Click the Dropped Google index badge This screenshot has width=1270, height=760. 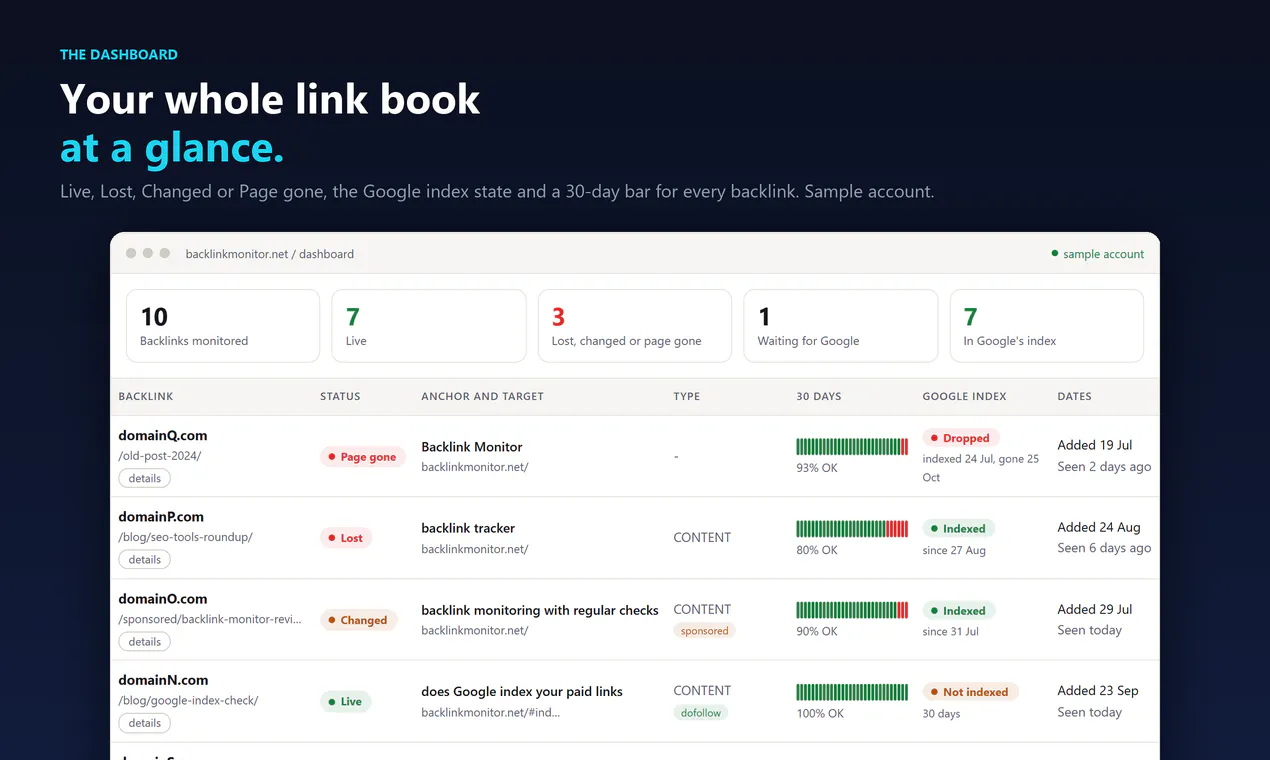click(x=961, y=438)
